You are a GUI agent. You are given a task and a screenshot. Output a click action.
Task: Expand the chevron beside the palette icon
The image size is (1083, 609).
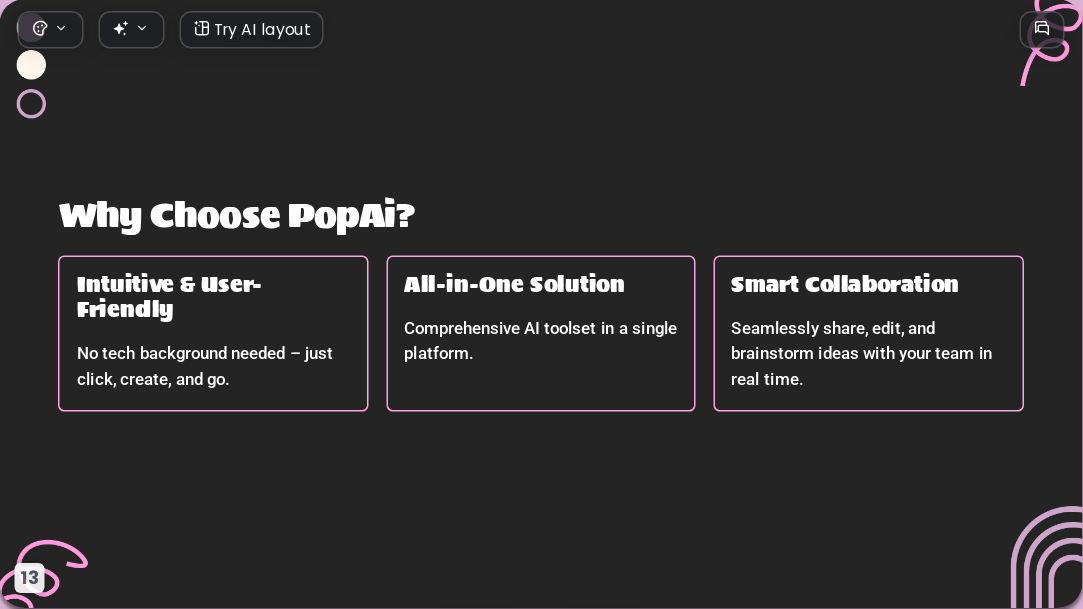point(61,28)
